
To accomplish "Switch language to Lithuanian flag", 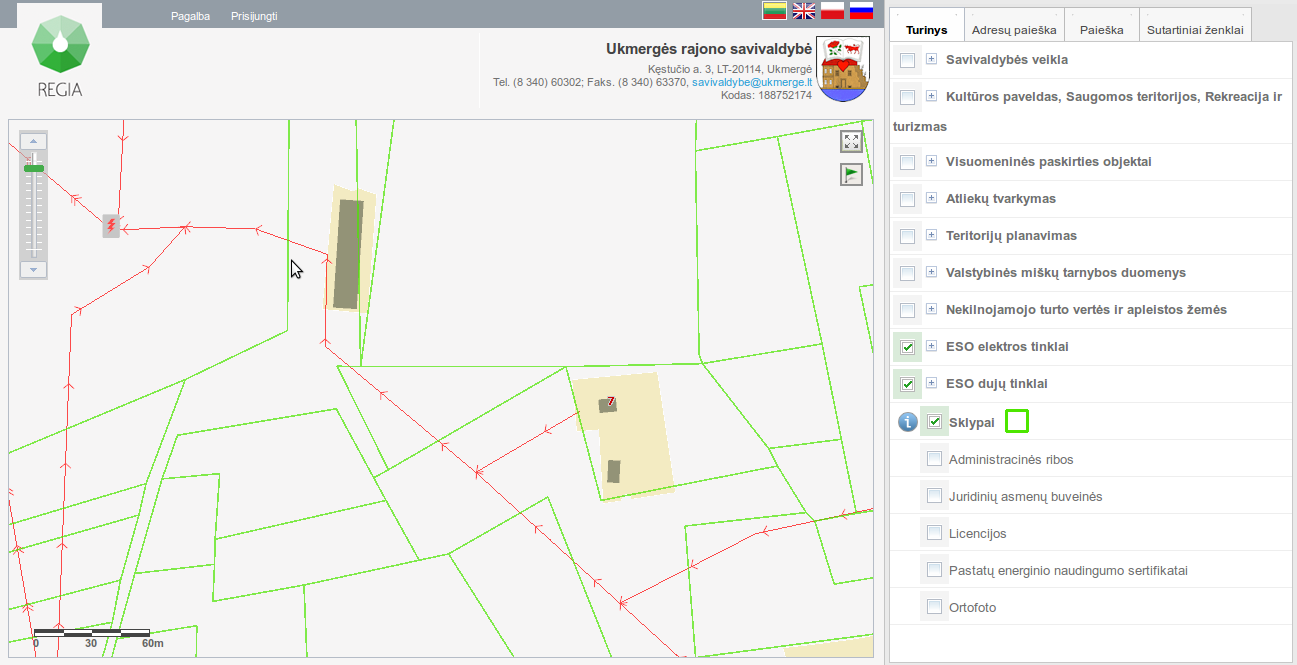I will pos(775,11).
